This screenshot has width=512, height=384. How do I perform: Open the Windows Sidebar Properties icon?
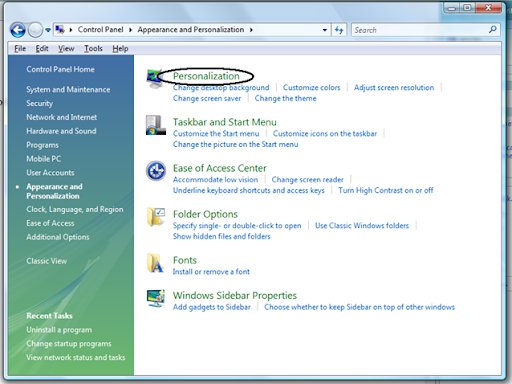(x=156, y=298)
